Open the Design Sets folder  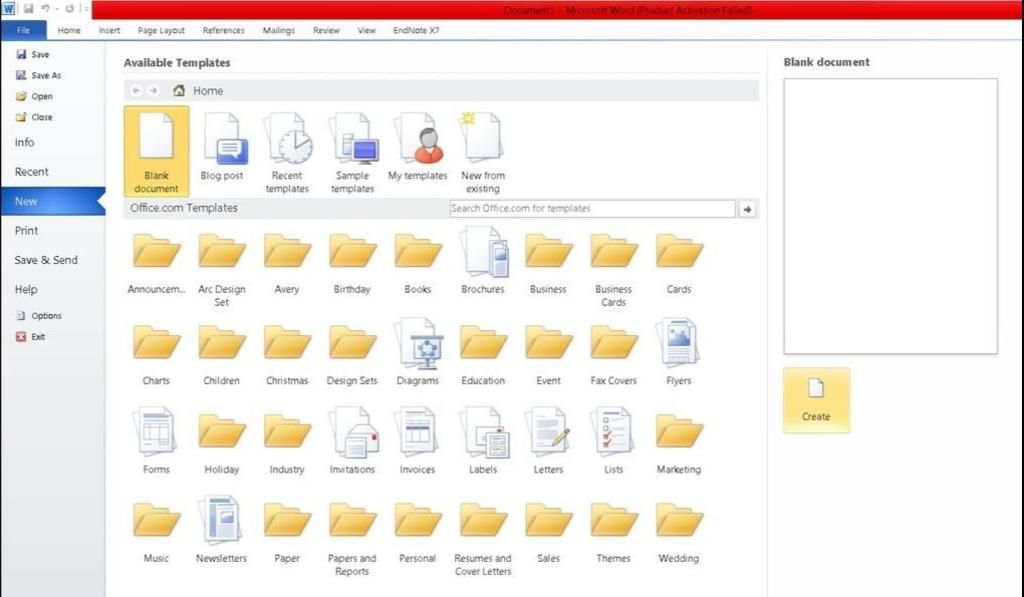(352, 353)
